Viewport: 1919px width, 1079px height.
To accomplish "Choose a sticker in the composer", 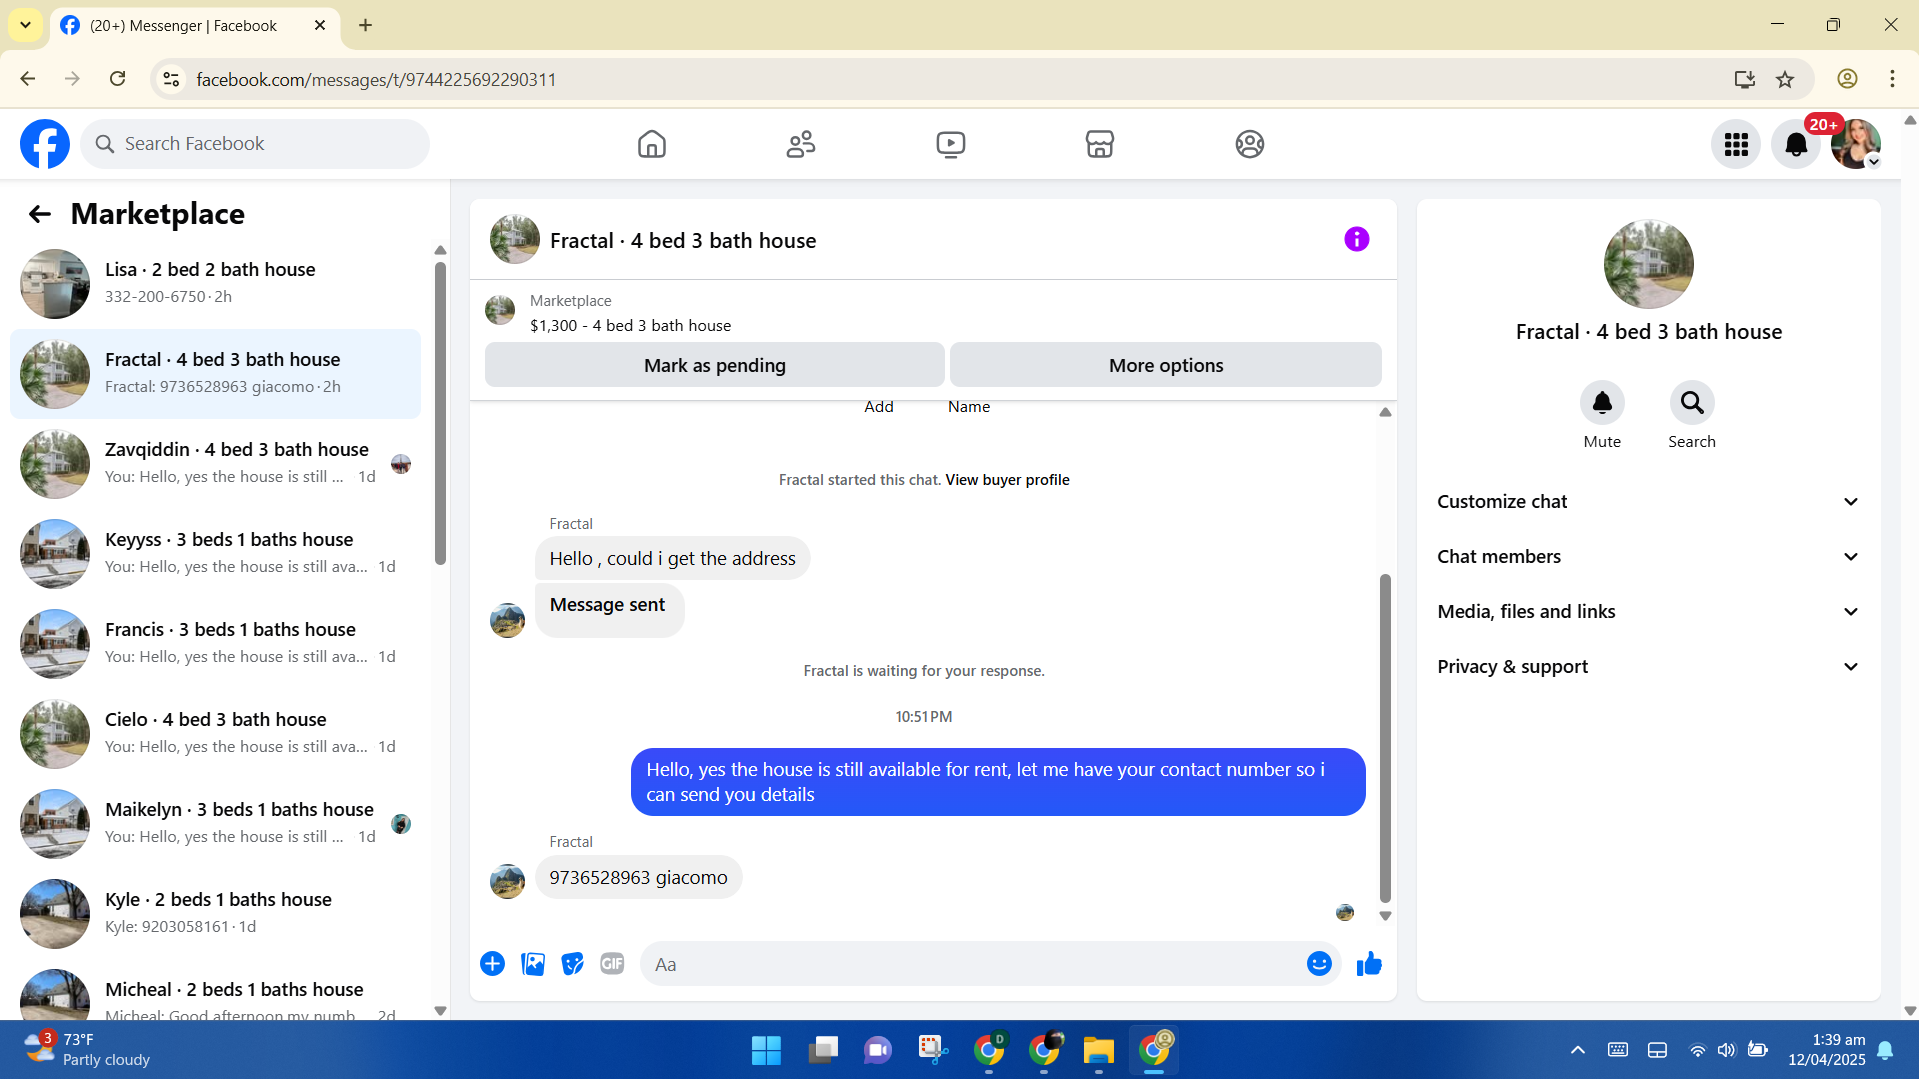I will pos(572,964).
